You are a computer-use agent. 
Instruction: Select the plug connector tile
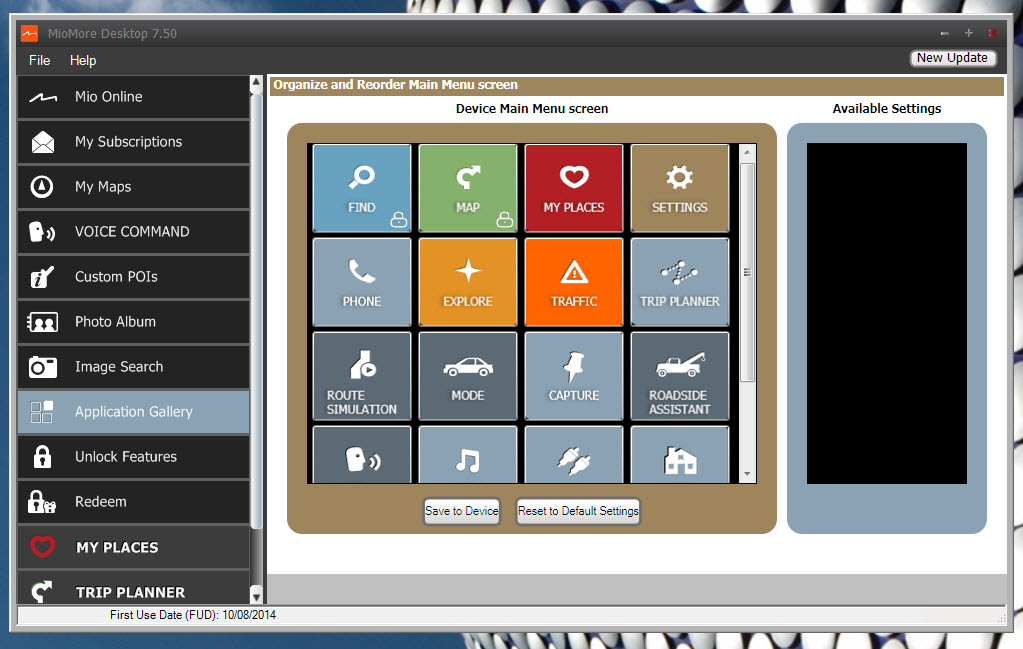[574, 455]
